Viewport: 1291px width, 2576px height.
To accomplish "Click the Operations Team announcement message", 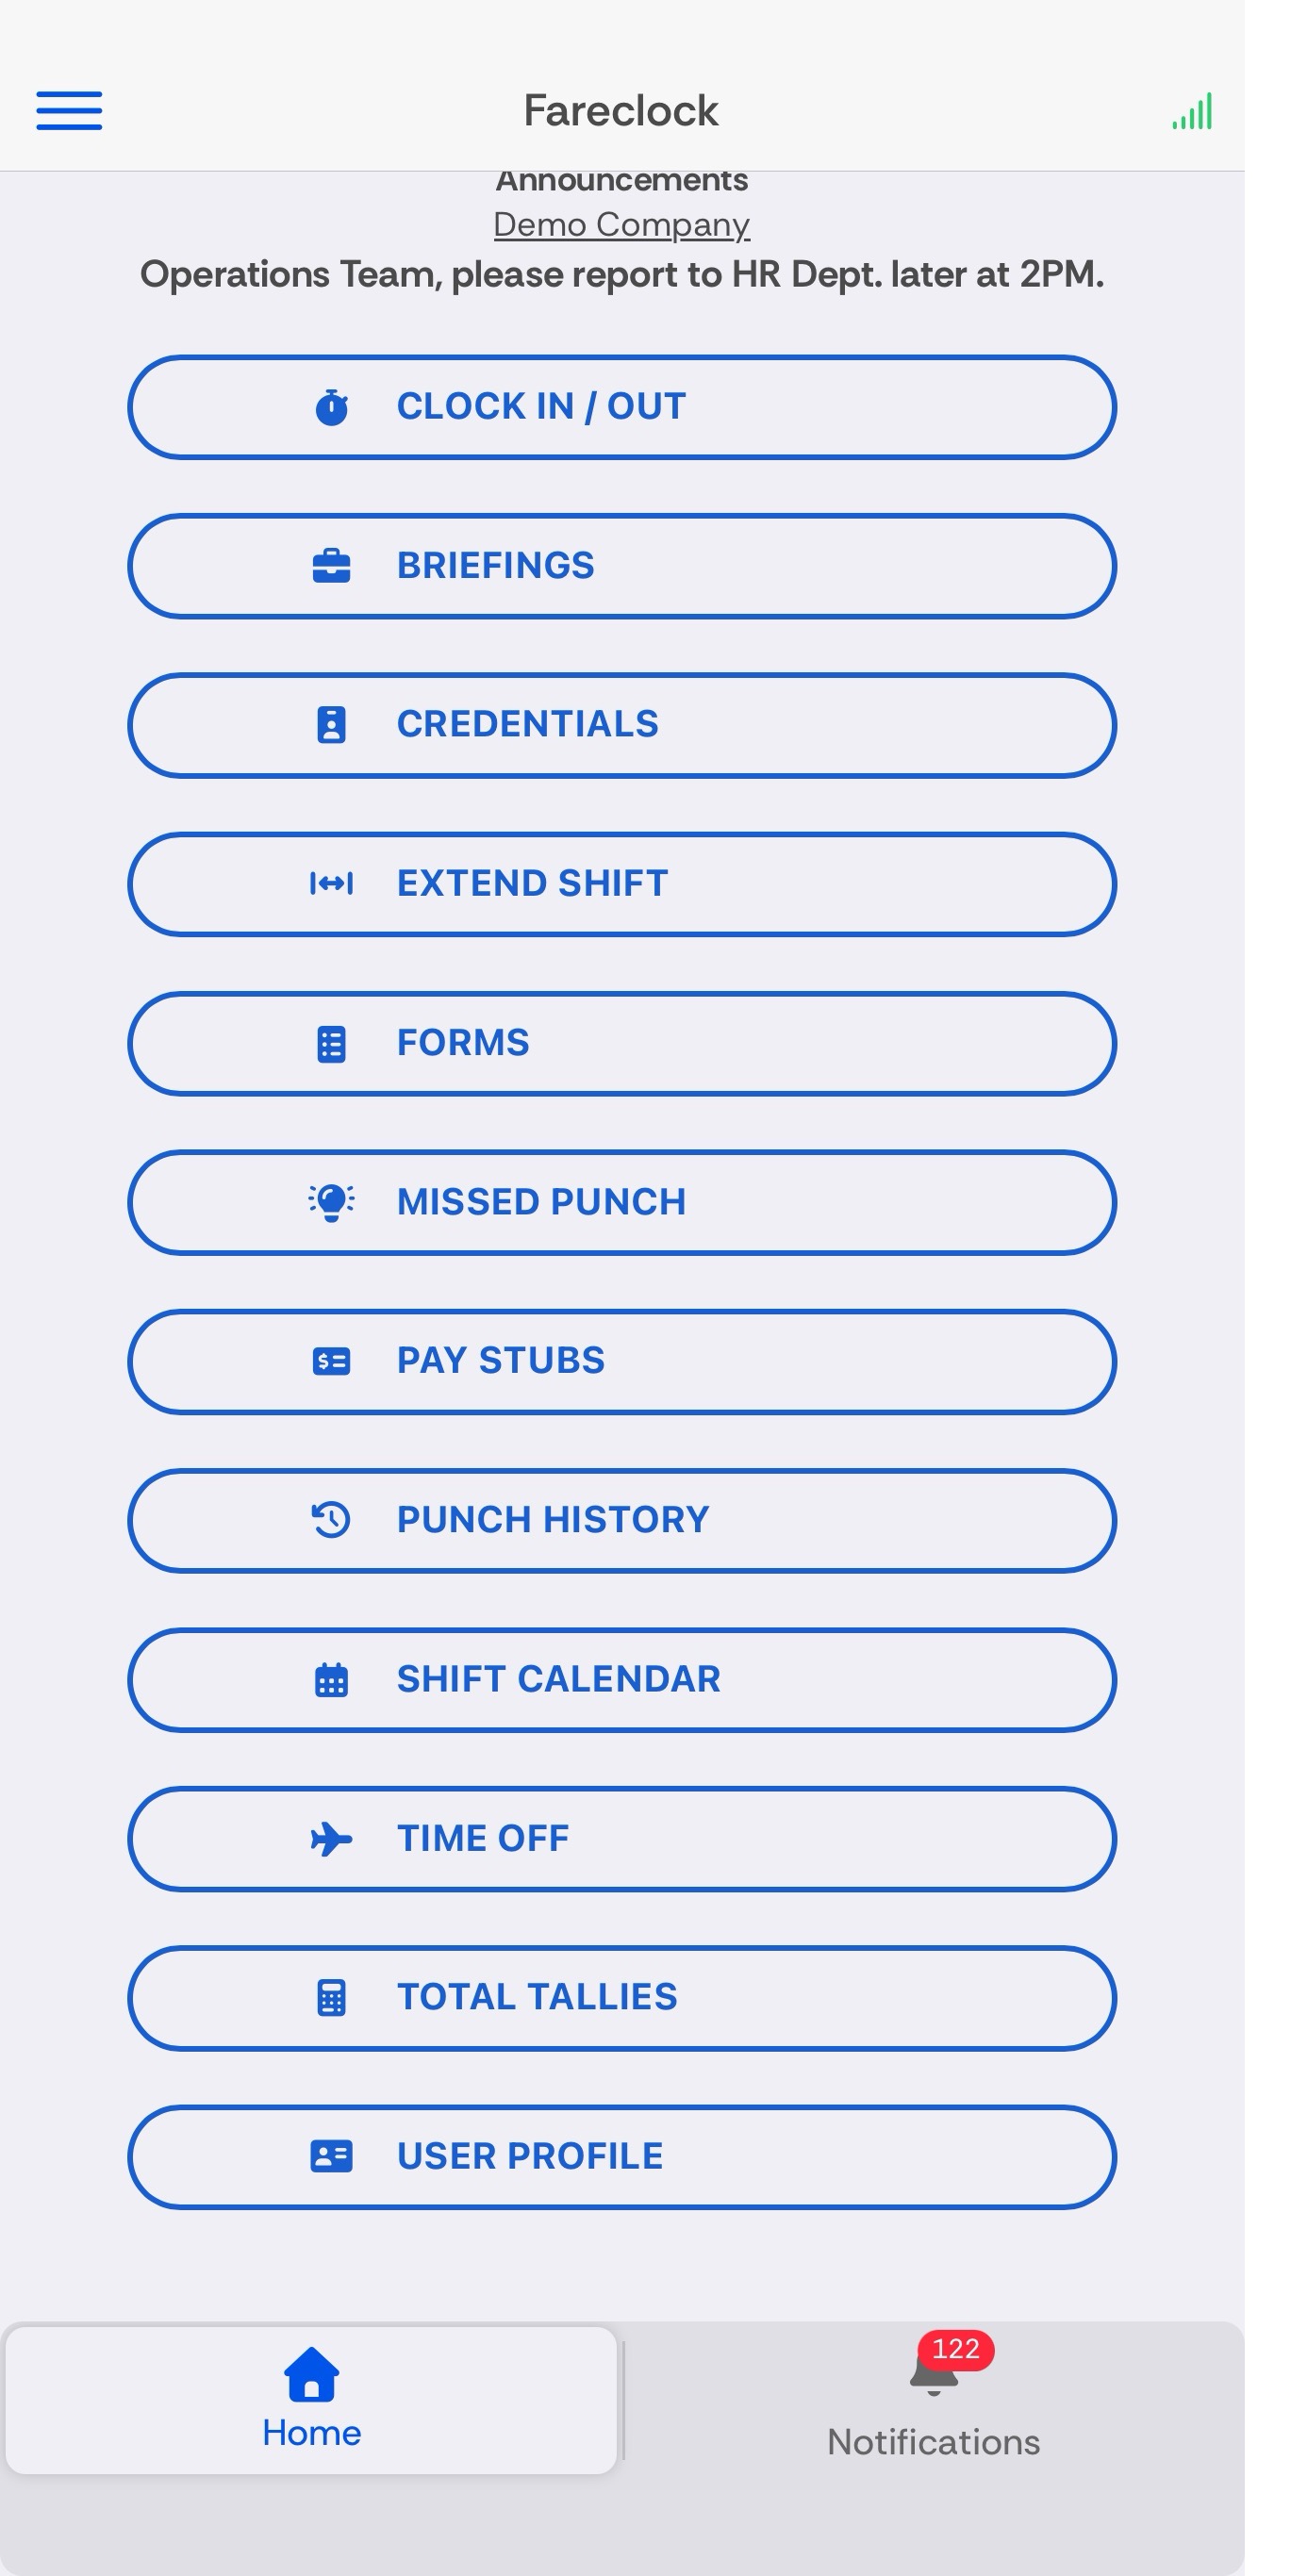I will pos(622,275).
